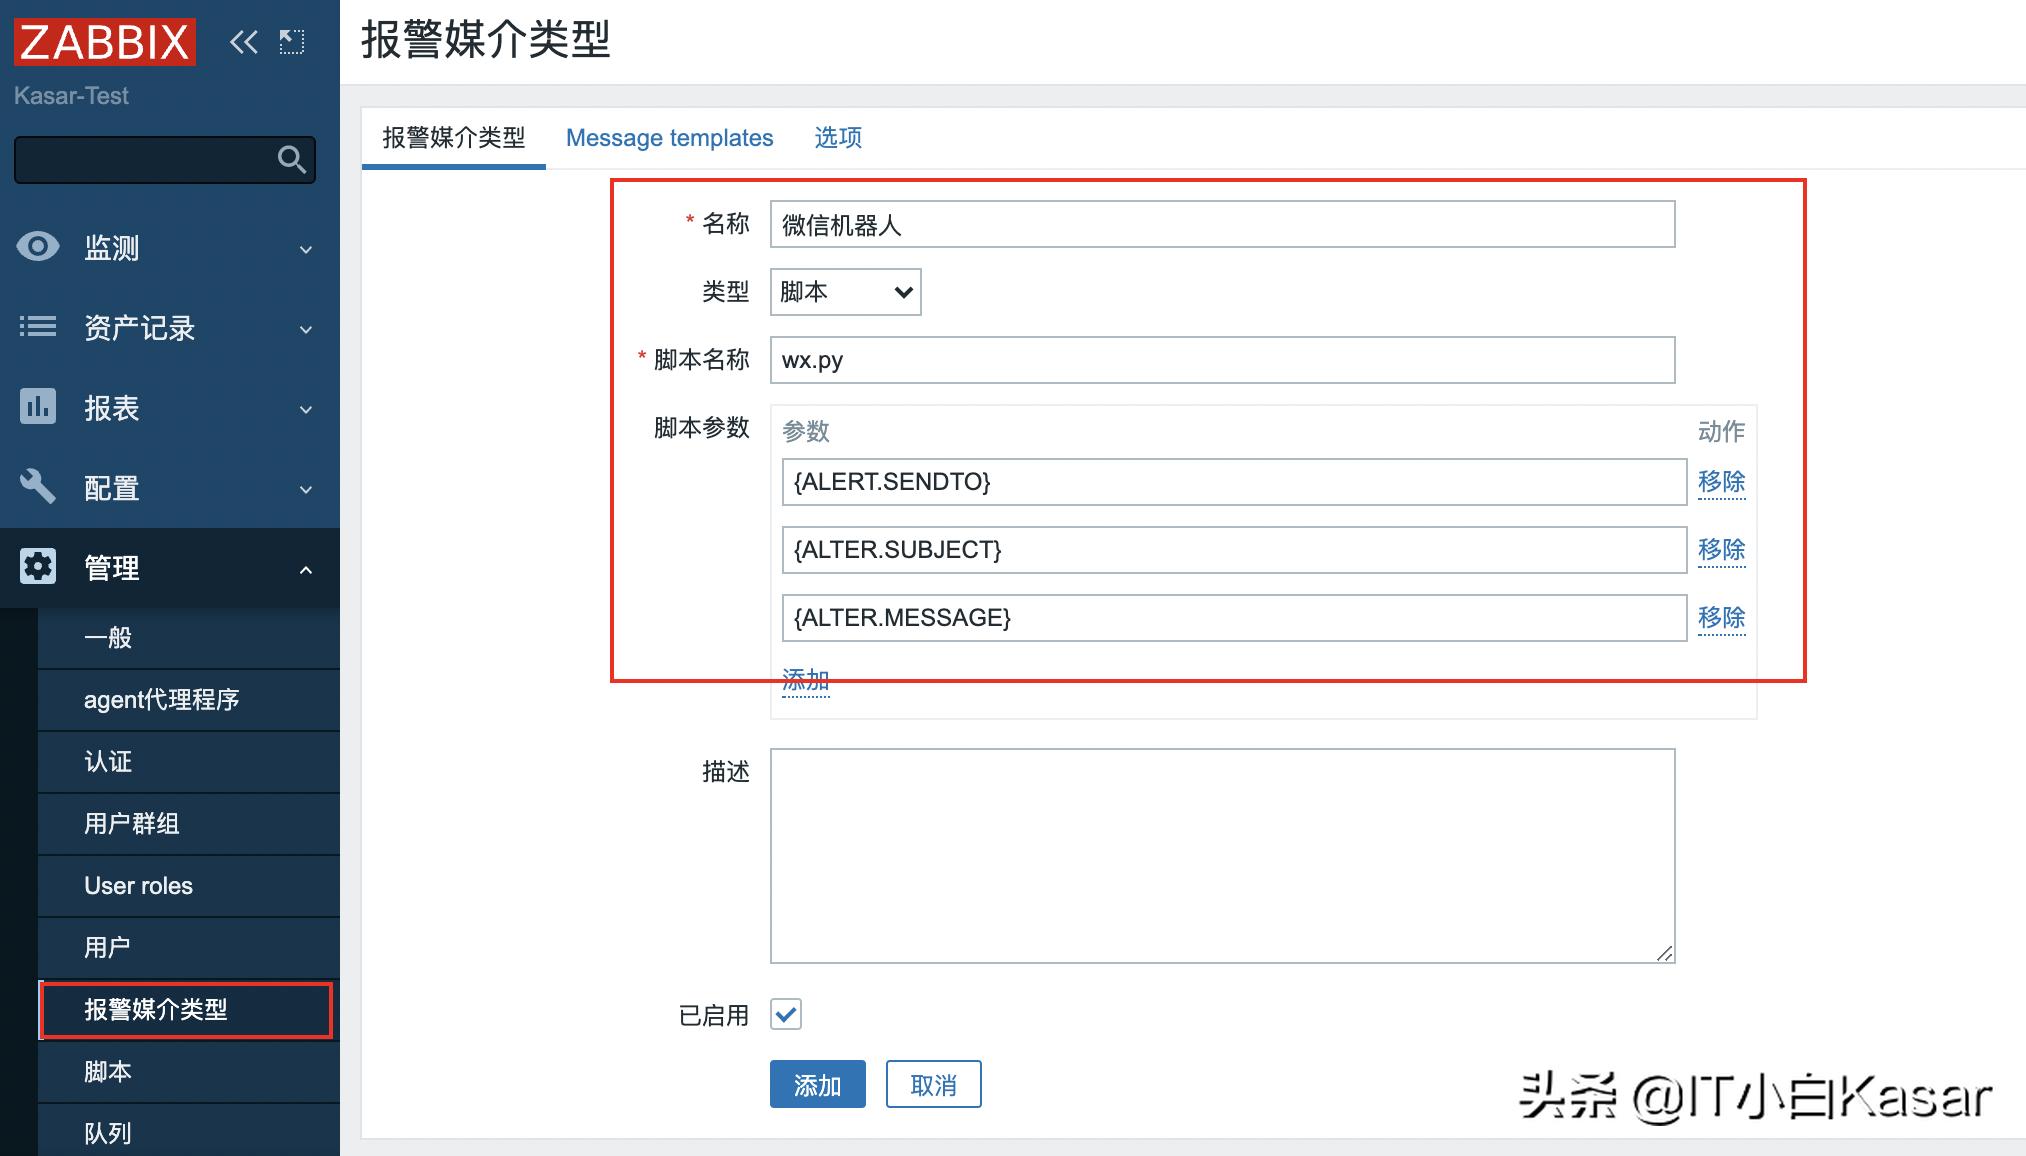Click the 配置 wrench configuration icon

pyautogui.click(x=37, y=487)
